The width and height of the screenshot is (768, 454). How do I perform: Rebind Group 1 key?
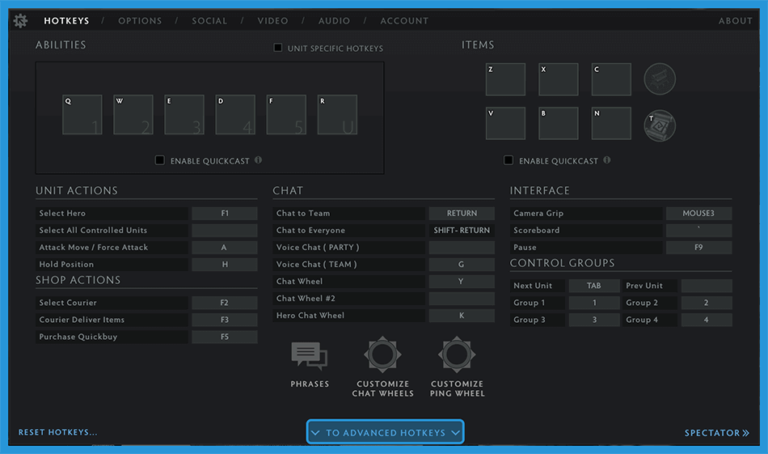[594, 303]
